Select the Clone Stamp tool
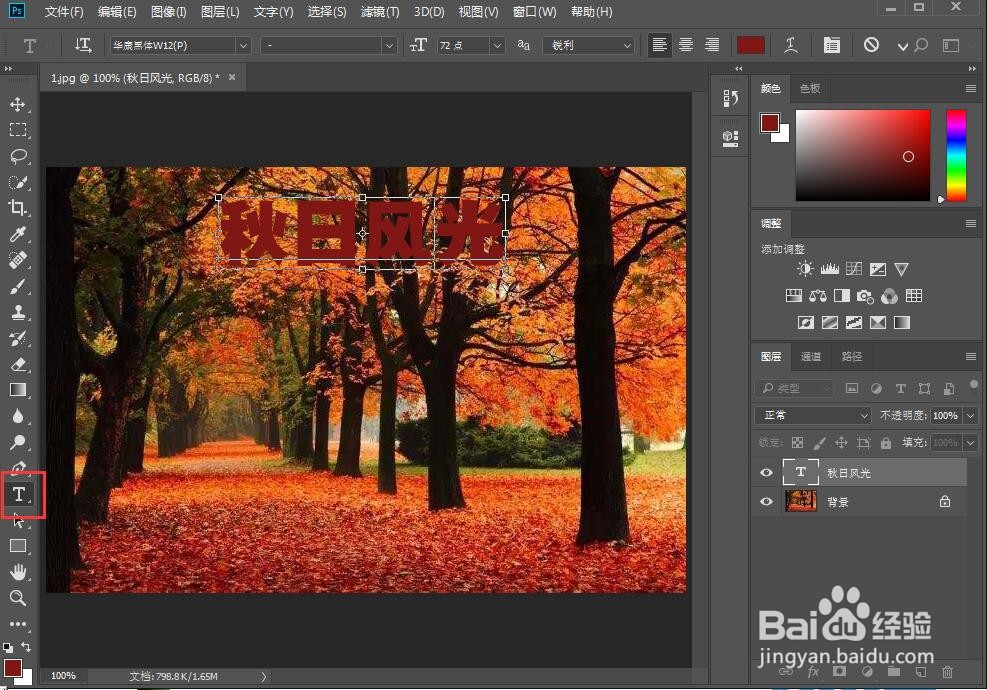Image resolution: width=987 pixels, height=690 pixels. click(x=18, y=312)
